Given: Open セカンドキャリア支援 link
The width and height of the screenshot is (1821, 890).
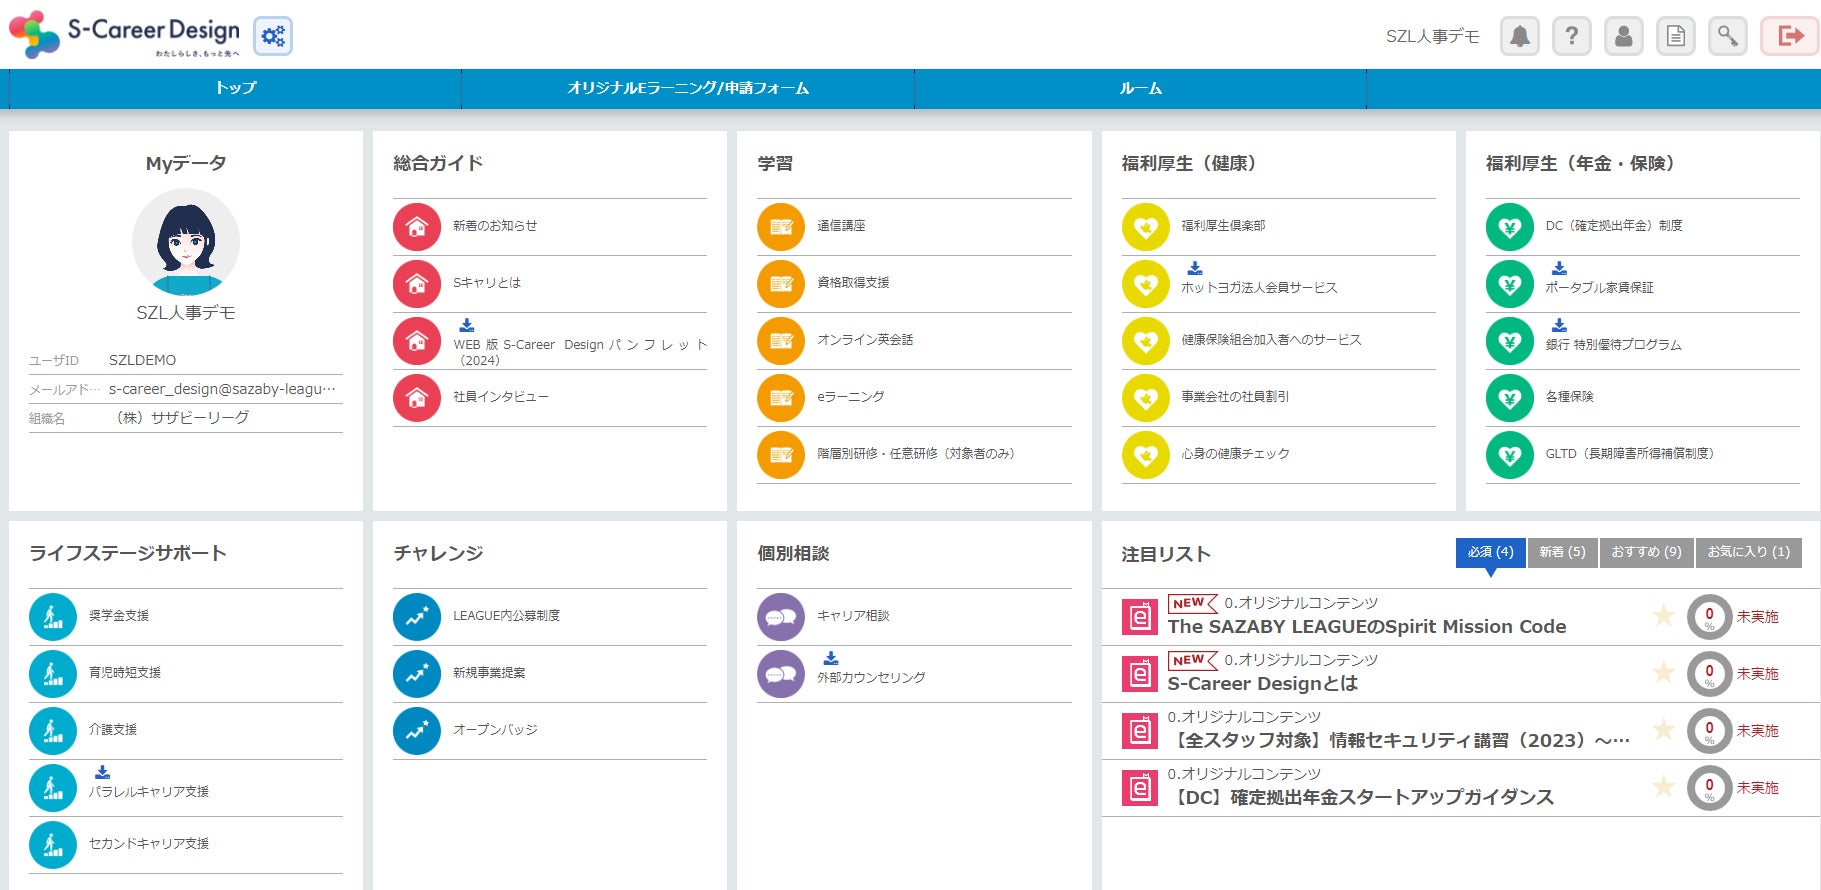Looking at the screenshot, I should [149, 844].
